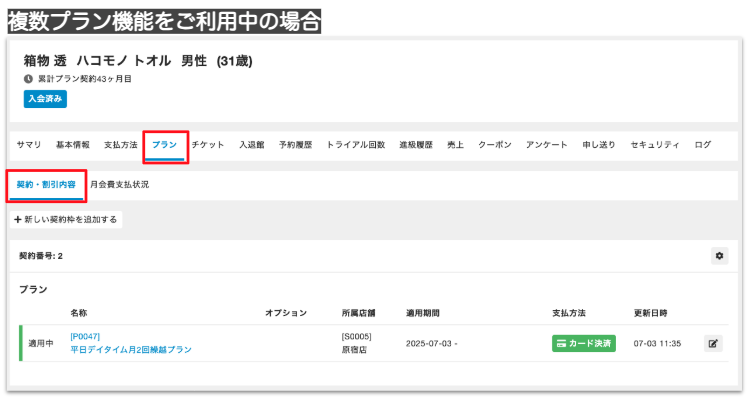This screenshot has width=751, height=400.
Task: Switch to the 進級履歴 tab
Action: 415,145
